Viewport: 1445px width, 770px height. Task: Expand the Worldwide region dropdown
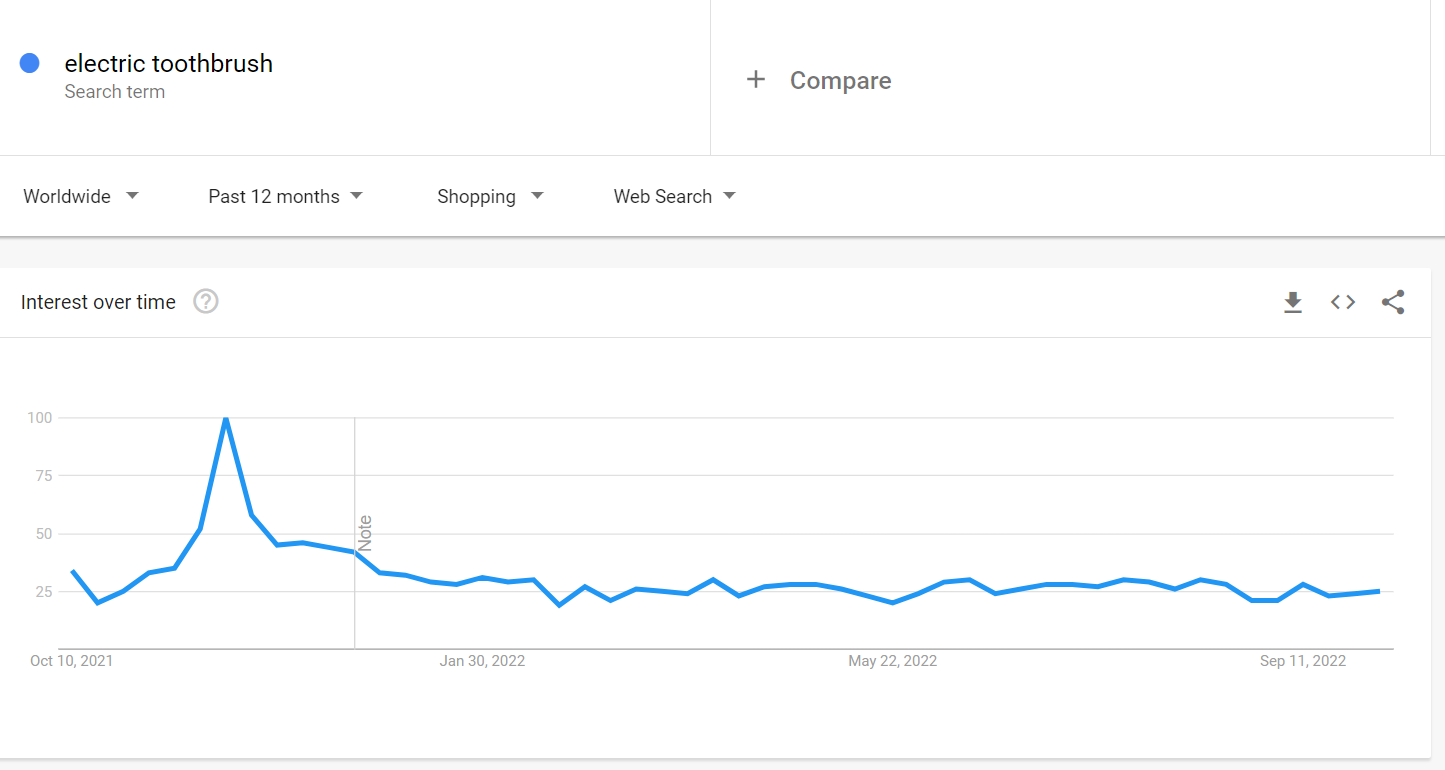81,196
